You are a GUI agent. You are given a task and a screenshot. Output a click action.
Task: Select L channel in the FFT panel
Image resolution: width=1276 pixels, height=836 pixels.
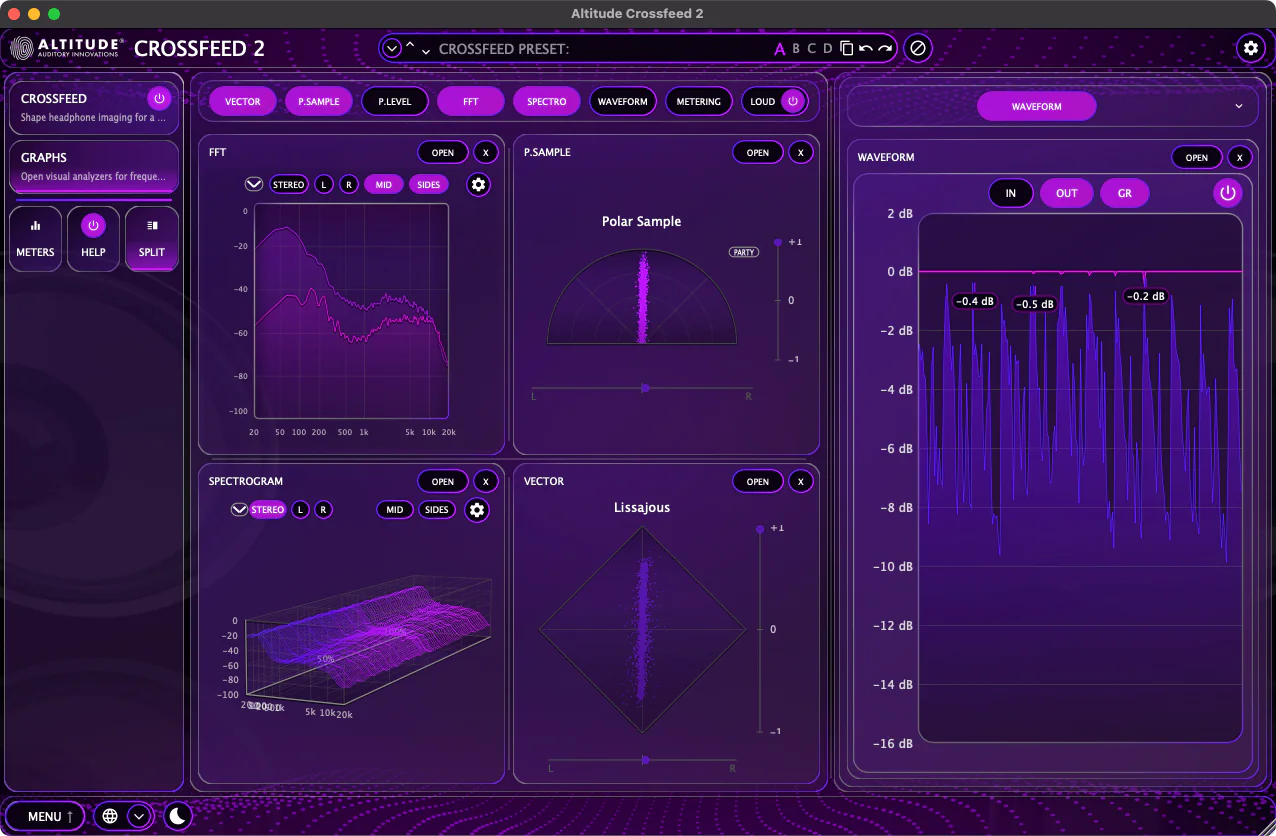[x=324, y=185]
